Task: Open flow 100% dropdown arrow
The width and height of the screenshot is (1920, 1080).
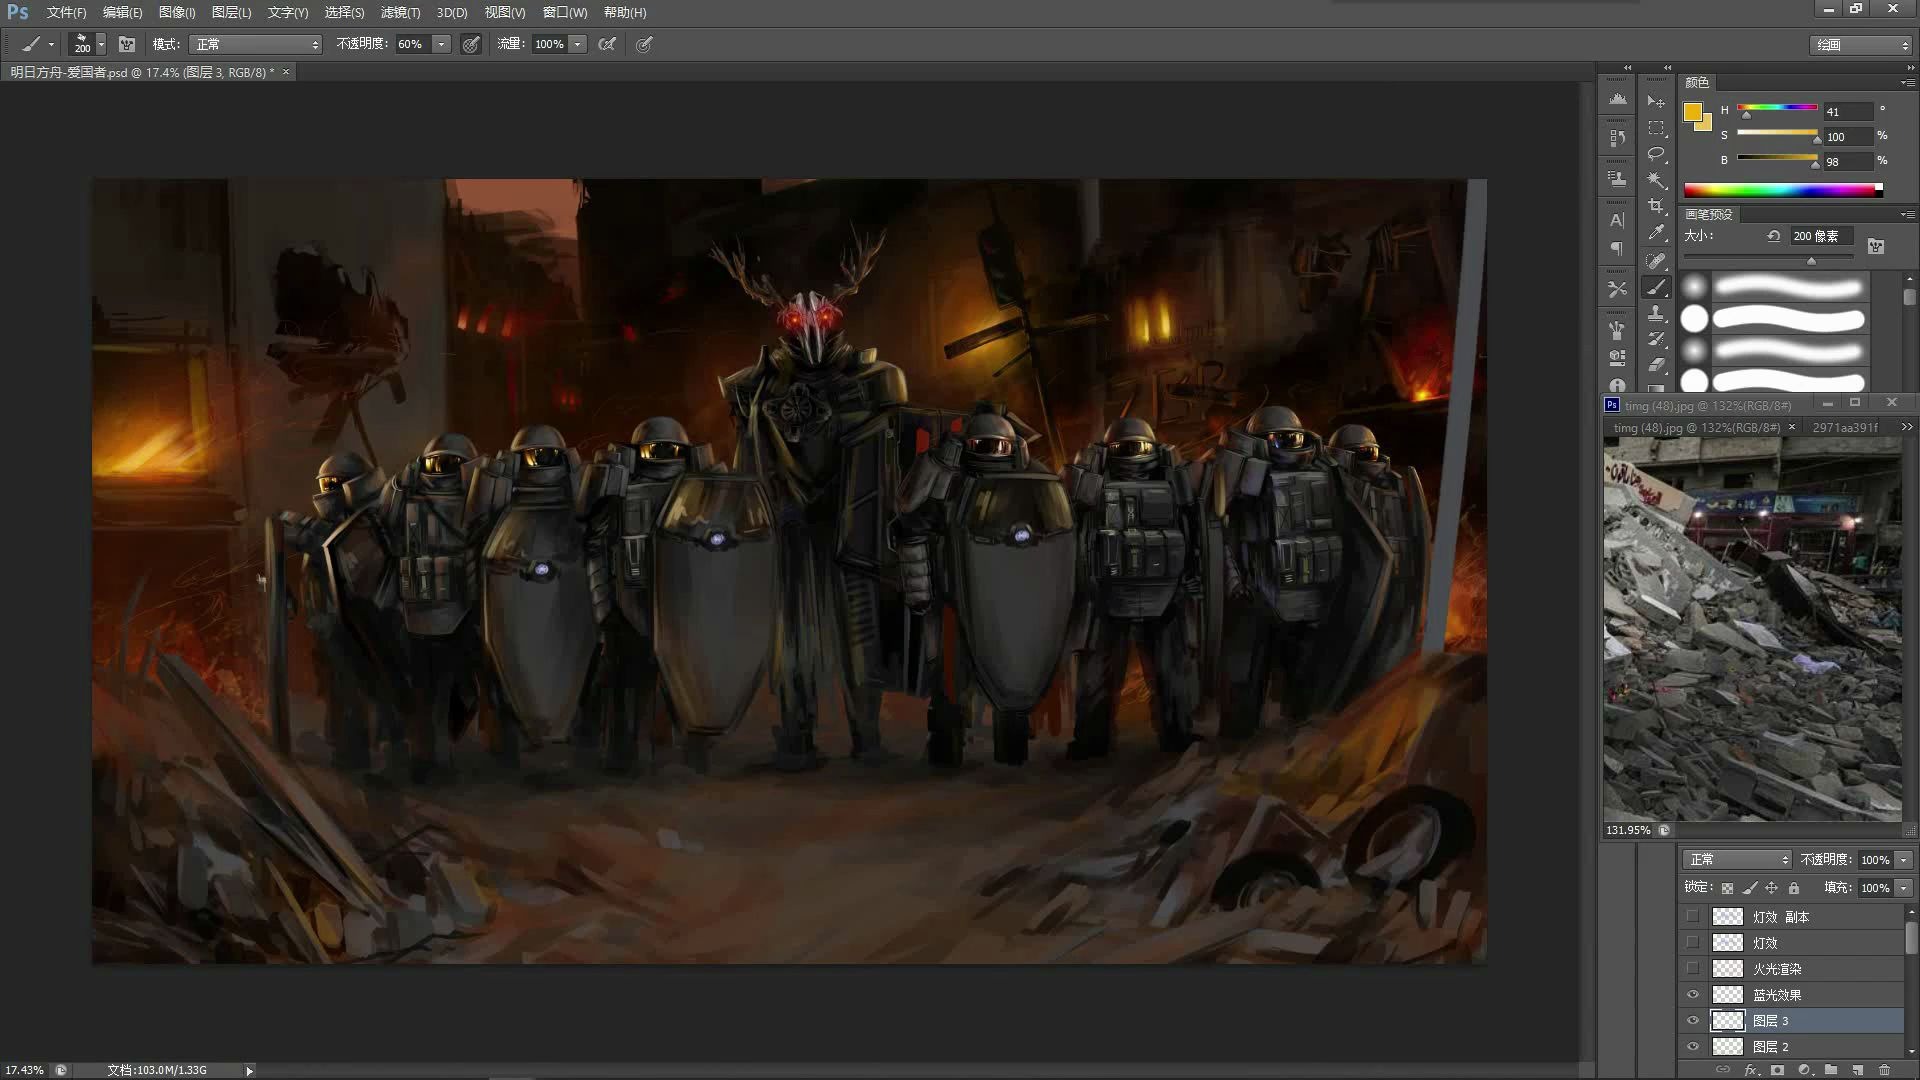Action: tap(577, 44)
